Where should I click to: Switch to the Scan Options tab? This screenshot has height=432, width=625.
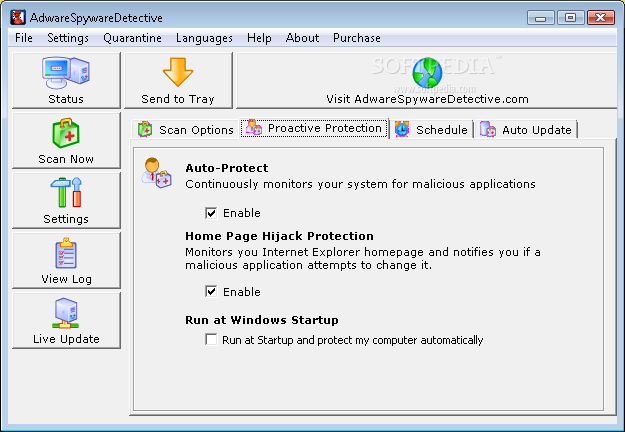click(186, 130)
